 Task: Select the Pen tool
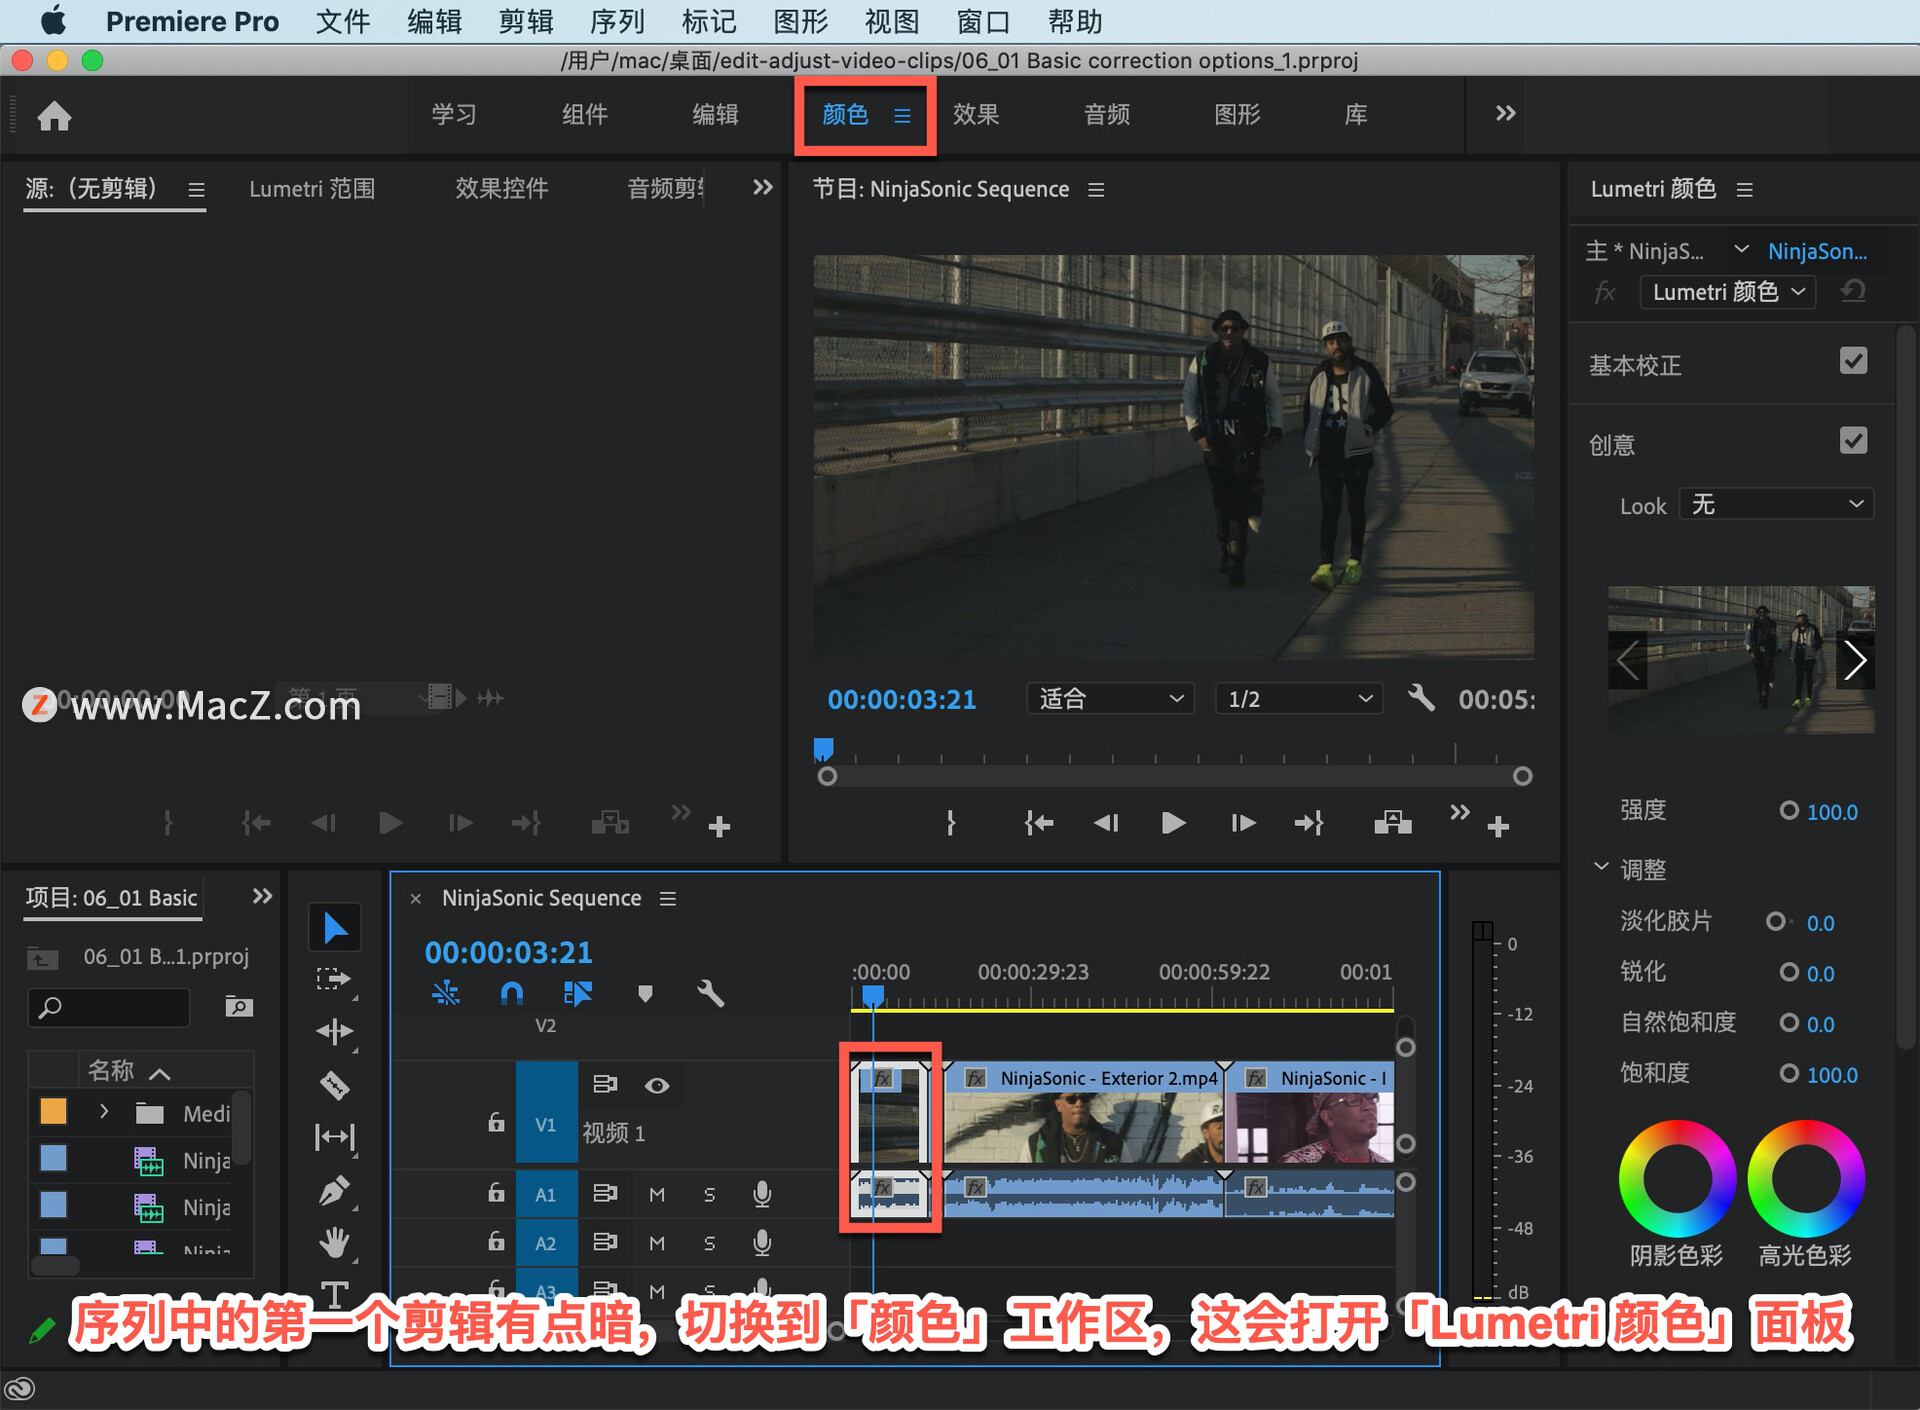[334, 1190]
